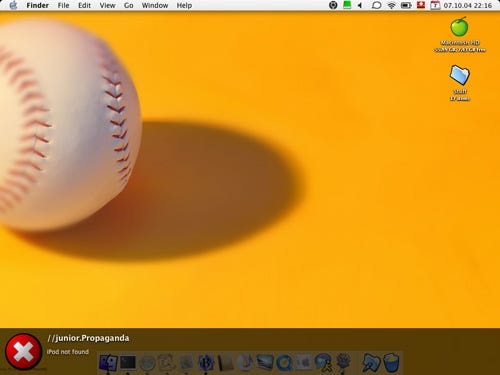Select the Stuff folder on the desktop
Viewport: 500px width, 375px height.
point(460,75)
